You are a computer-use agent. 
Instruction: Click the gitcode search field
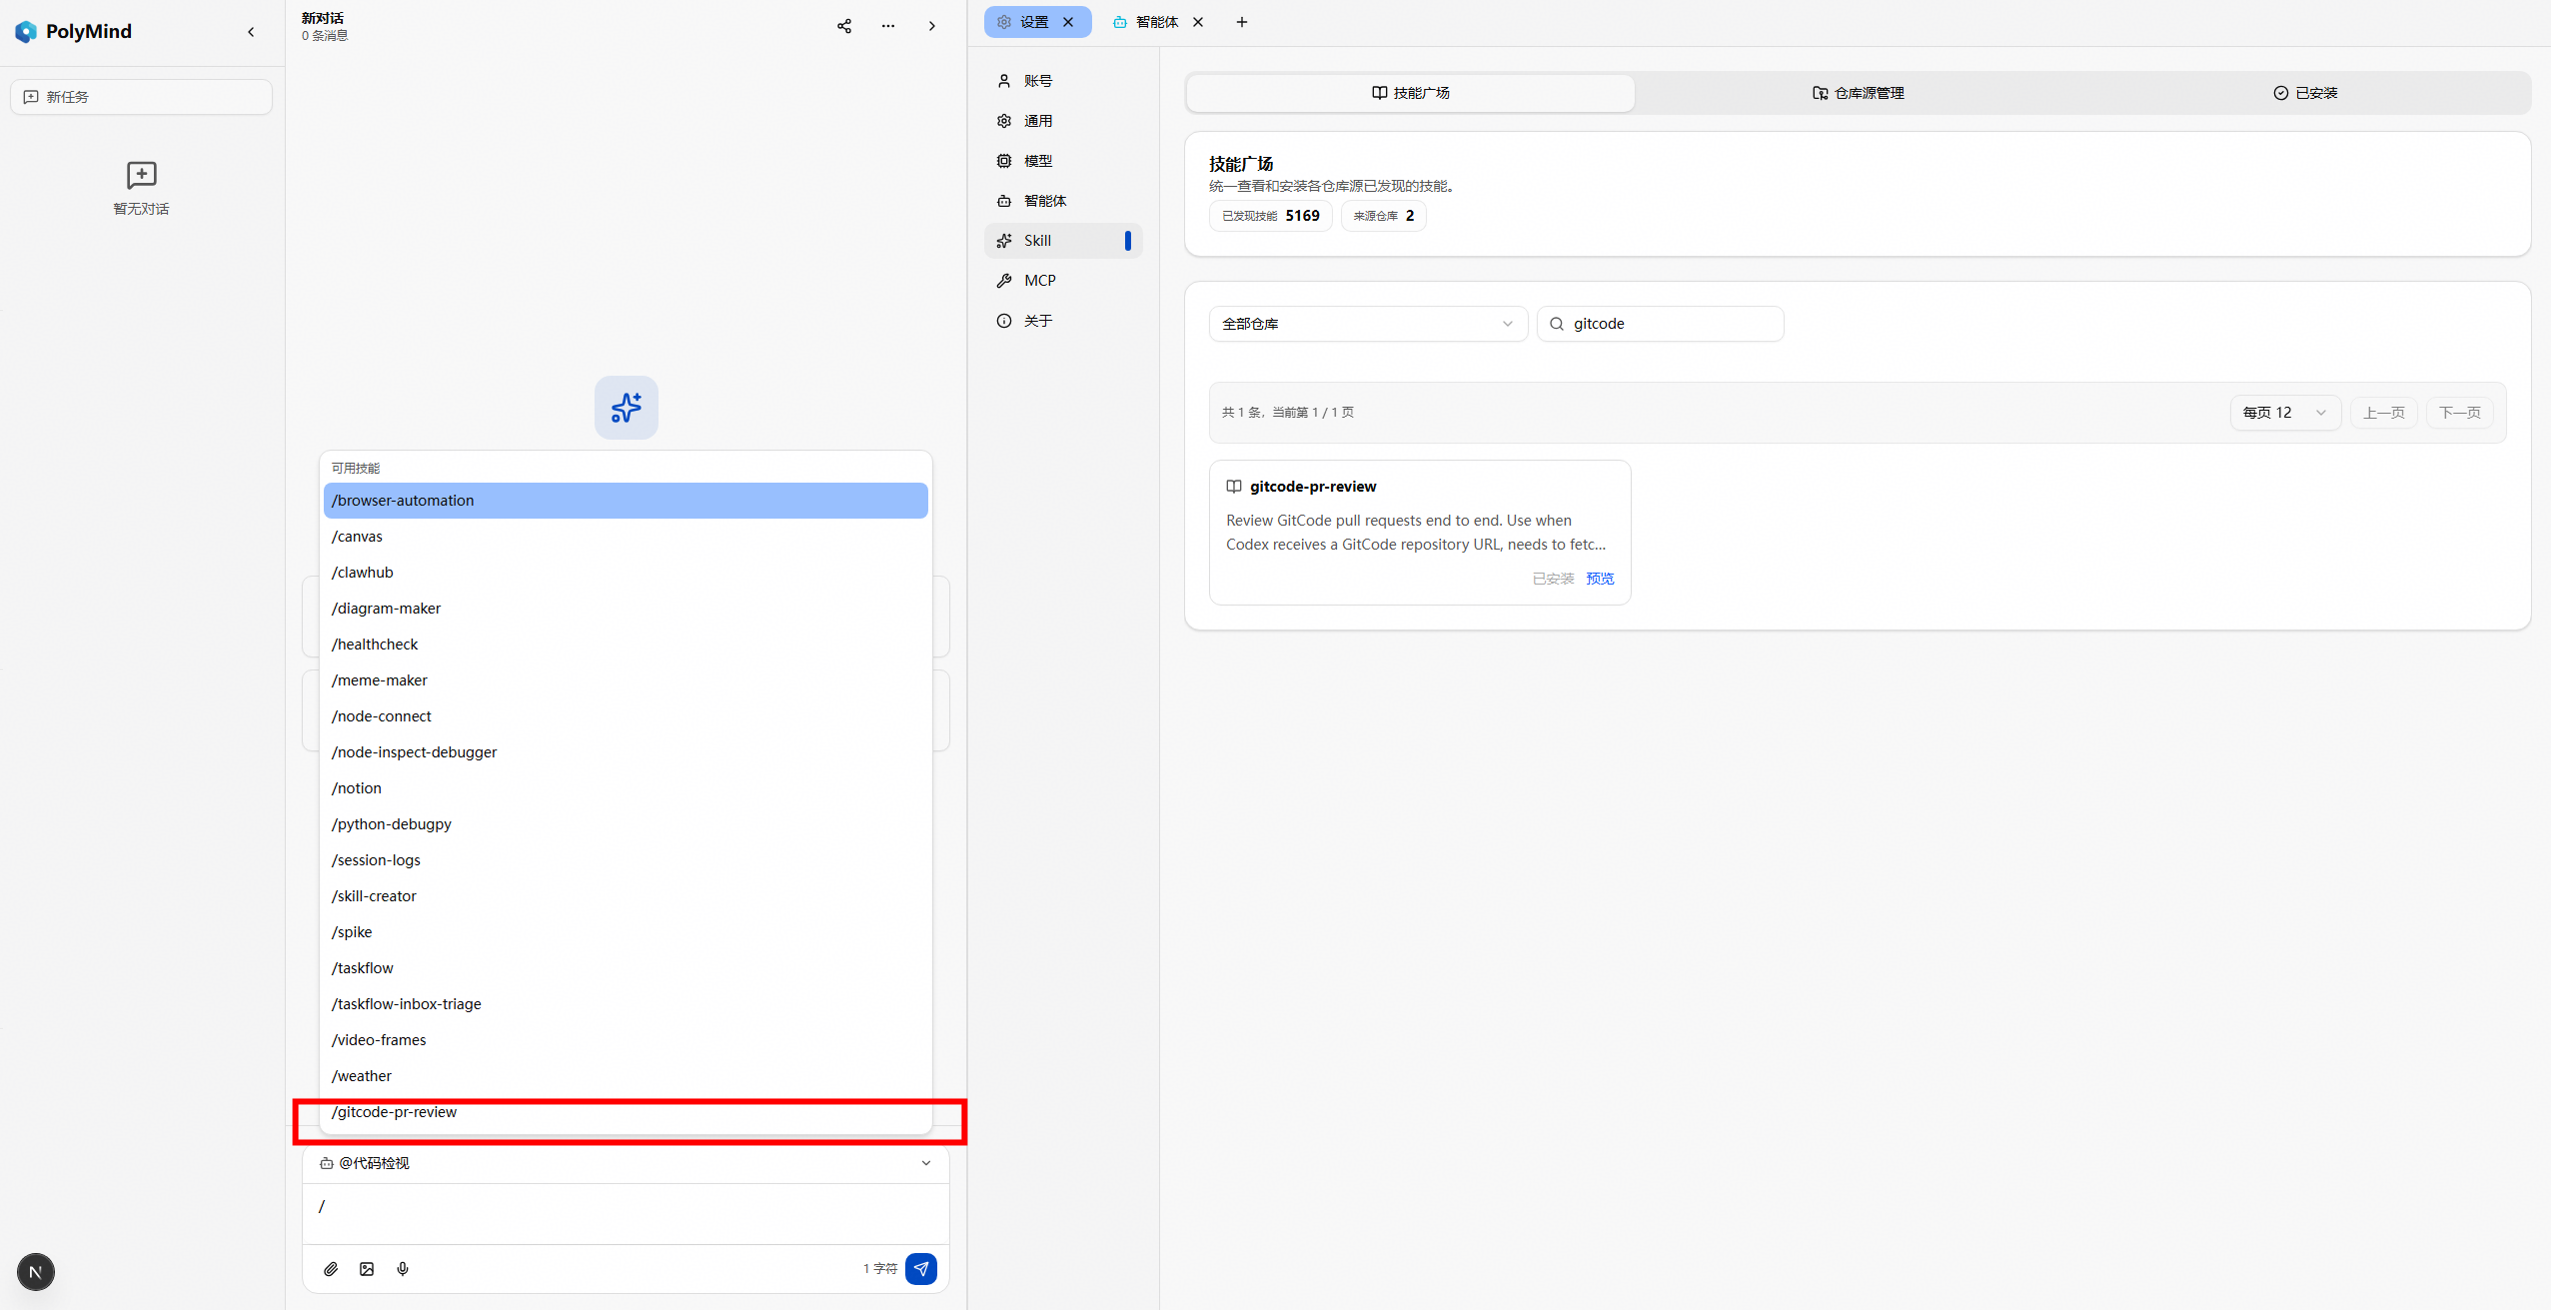click(1660, 324)
